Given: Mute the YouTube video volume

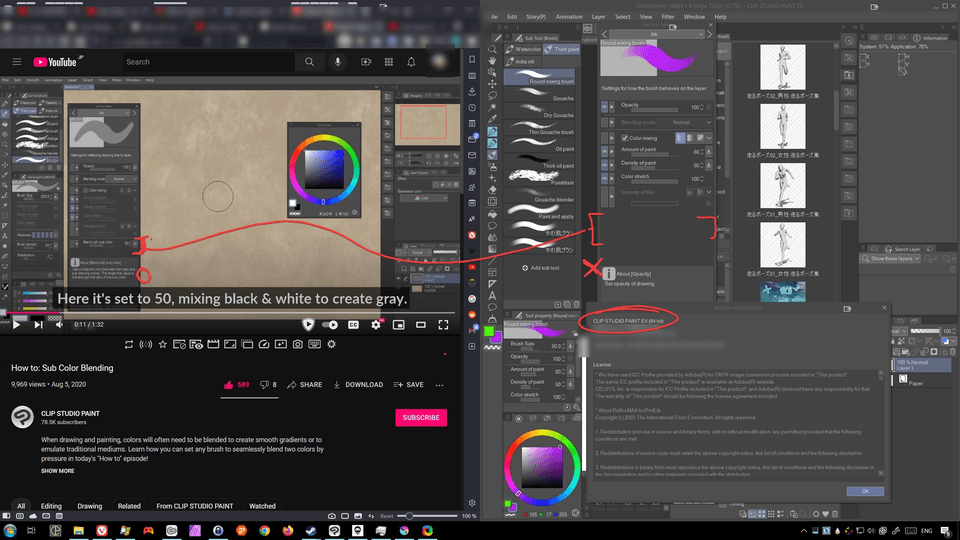Looking at the screenshot, I should pyautogui.click(x=59, y=324).
